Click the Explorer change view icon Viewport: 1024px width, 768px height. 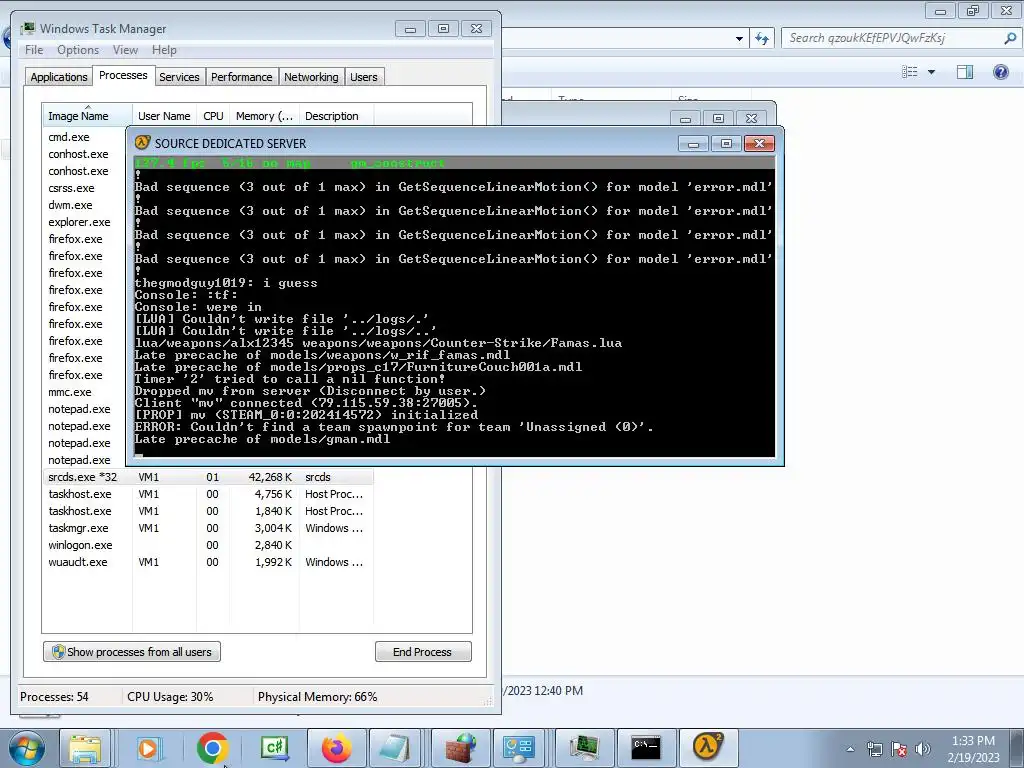coord(910,72)
